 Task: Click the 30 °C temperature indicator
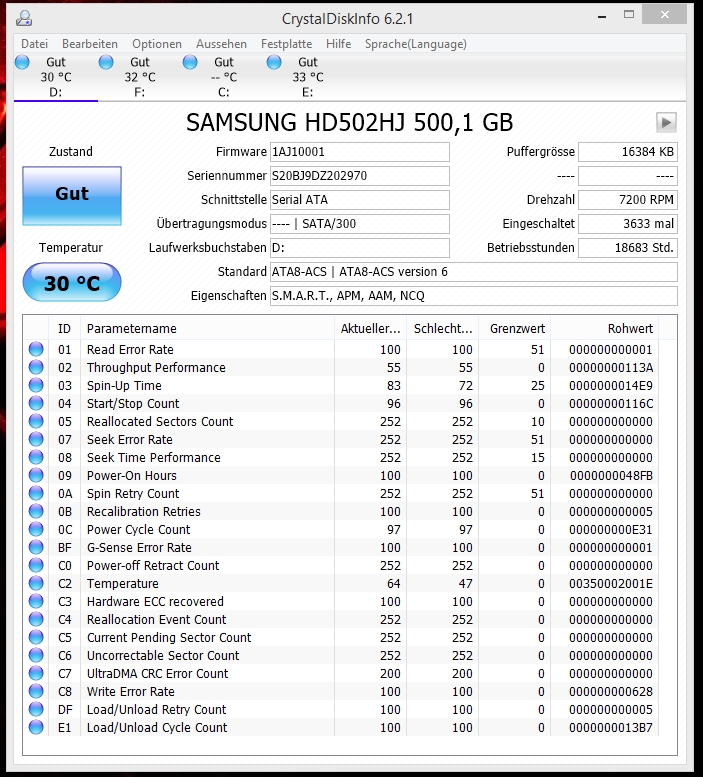pyautogui.click(x=72, y=282)
